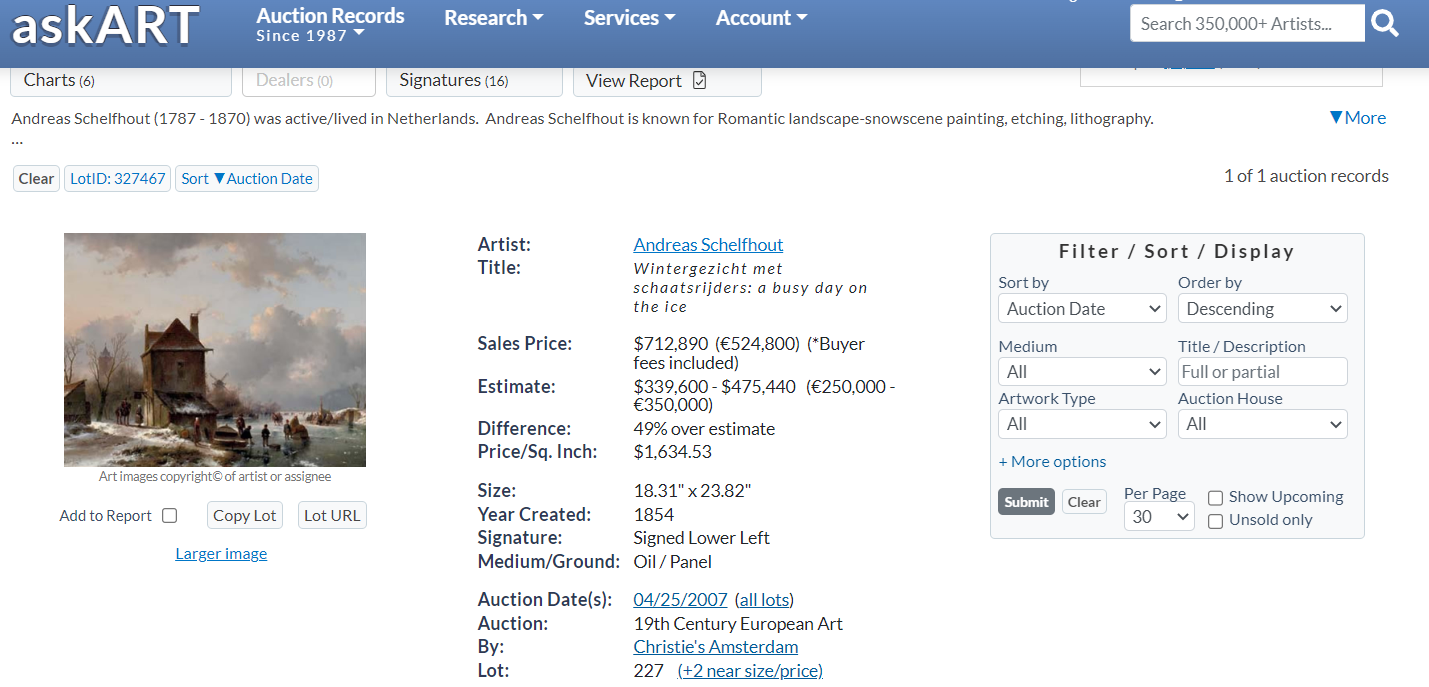
Task: Open the Signatures tab
Action: (x=467, y=81)
